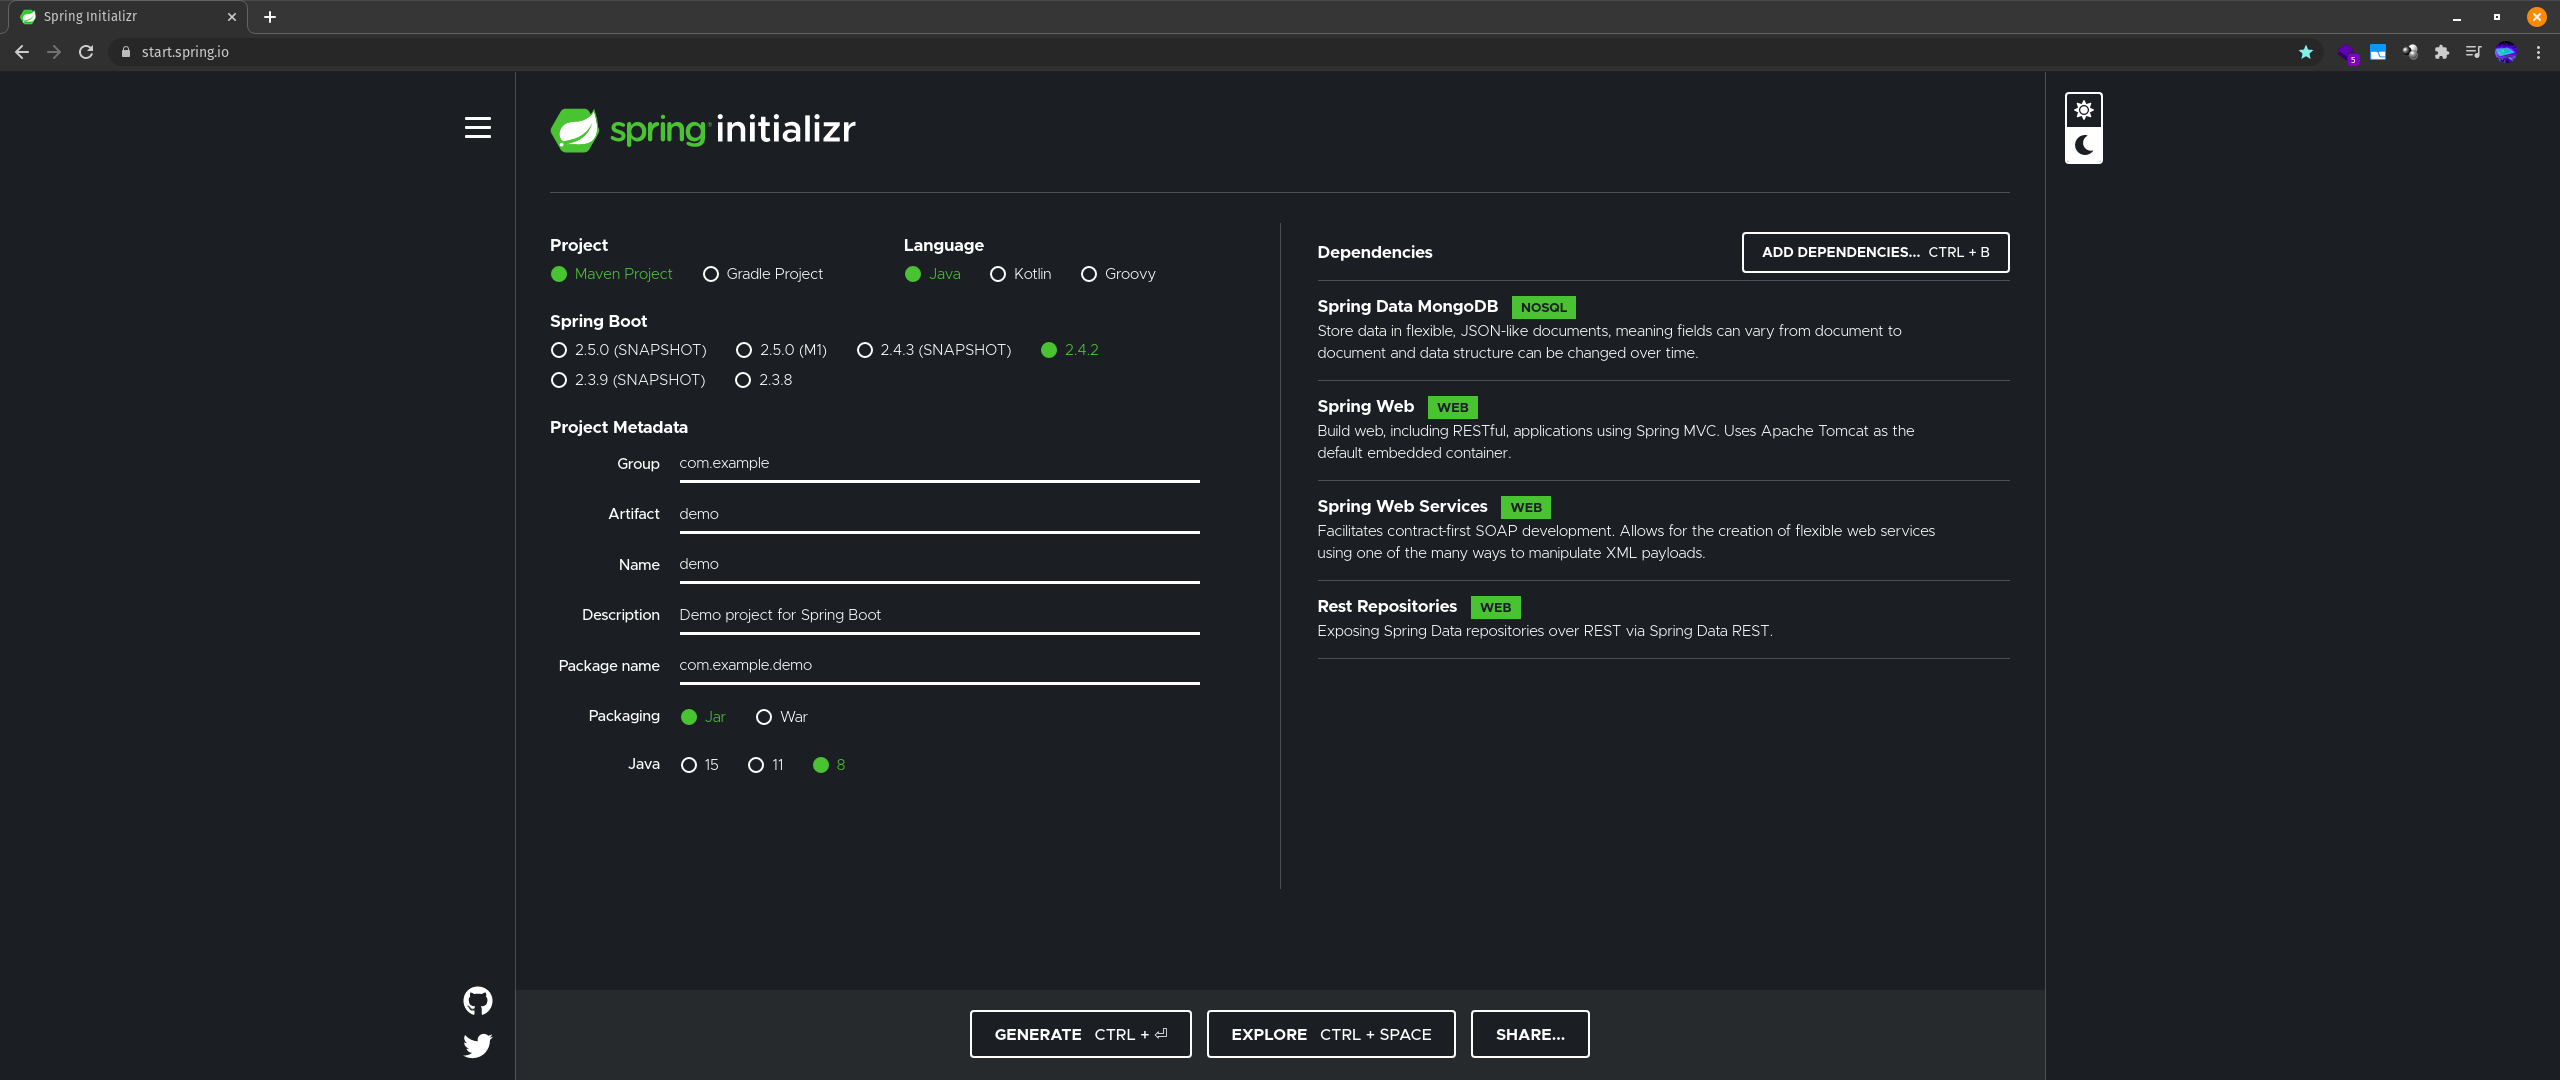Switch to dark theme moon icon
The height and width of the screenshot is (1080, 2560).
click(2084, 145)
